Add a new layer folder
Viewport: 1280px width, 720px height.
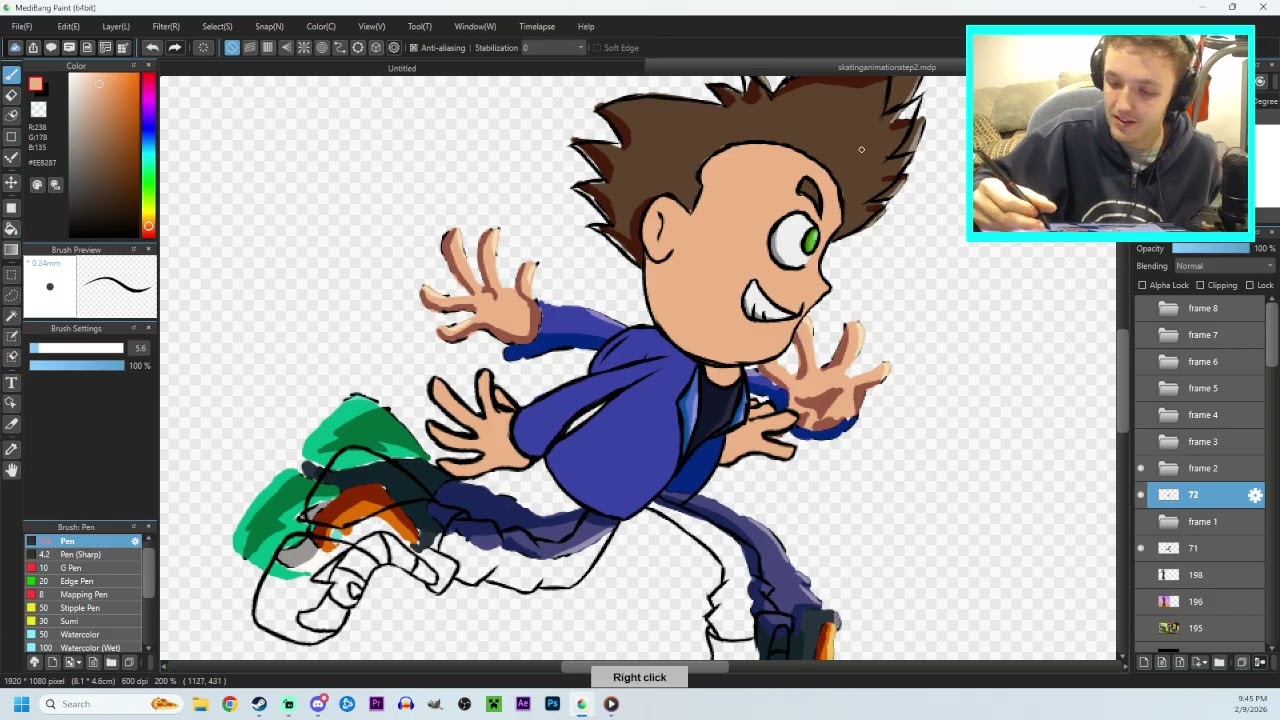pos(1219,662)
